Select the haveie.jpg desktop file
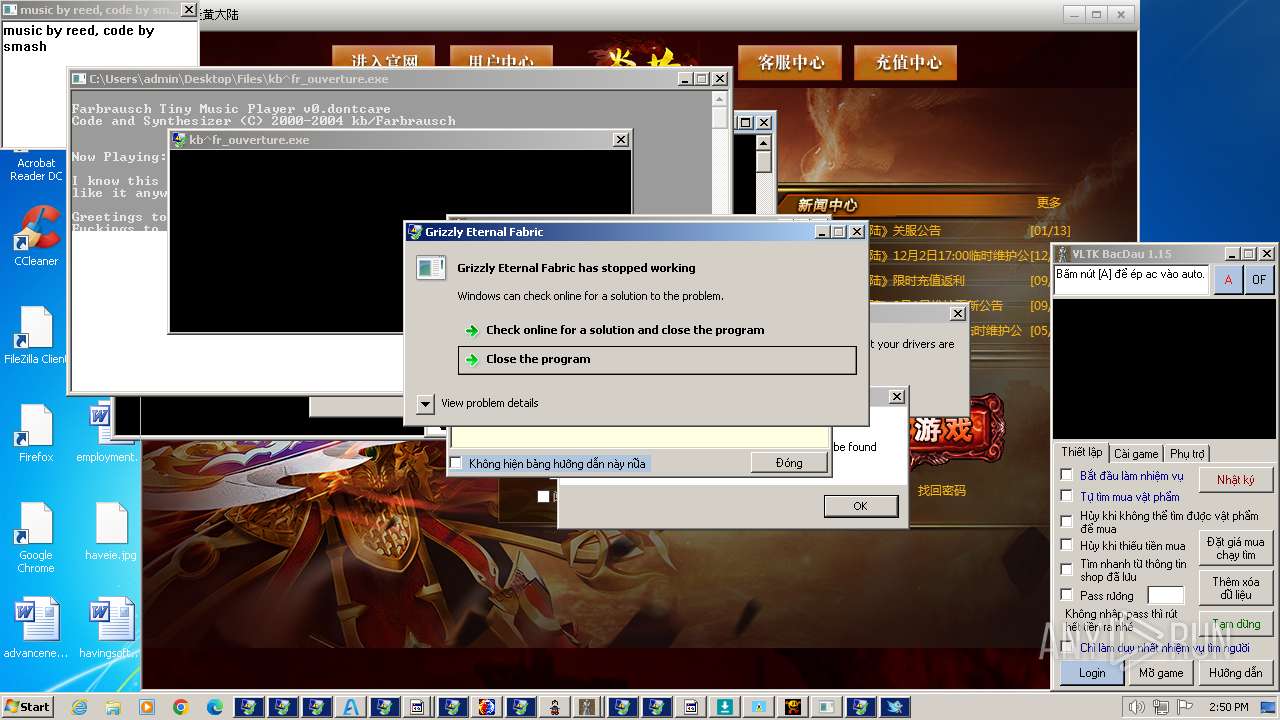1280x720 pixels. (110, 531)
